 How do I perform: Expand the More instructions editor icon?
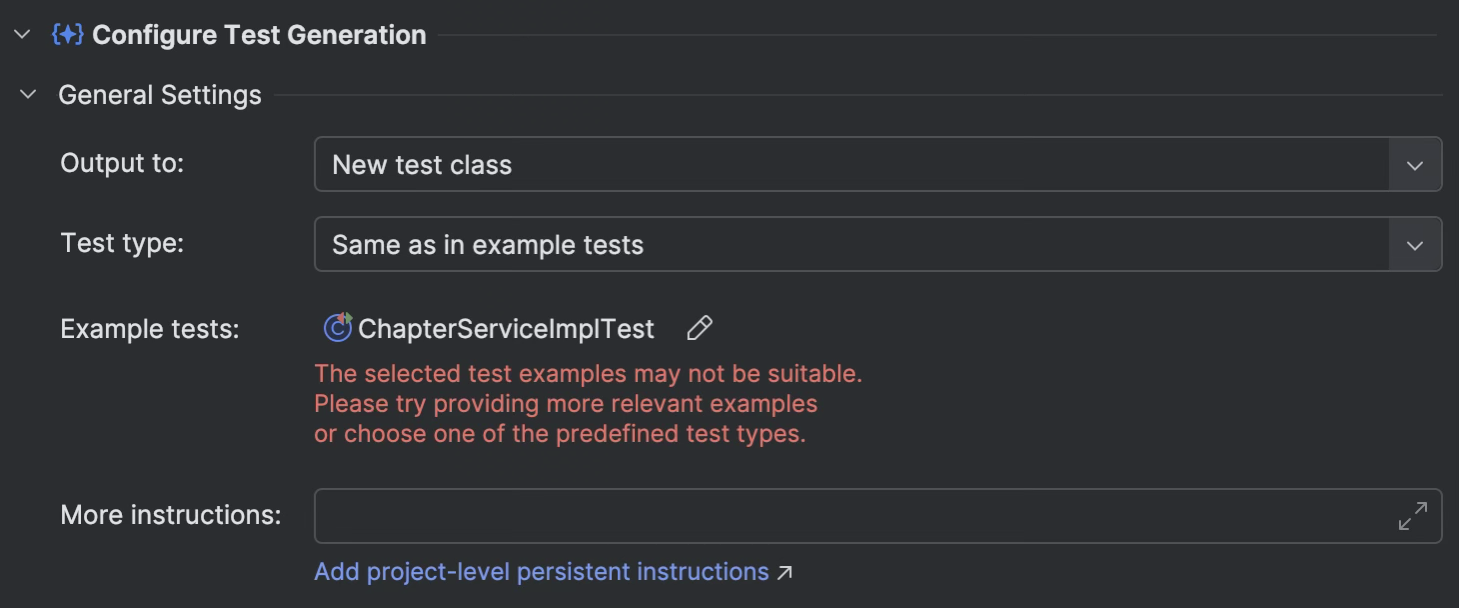1412,516
